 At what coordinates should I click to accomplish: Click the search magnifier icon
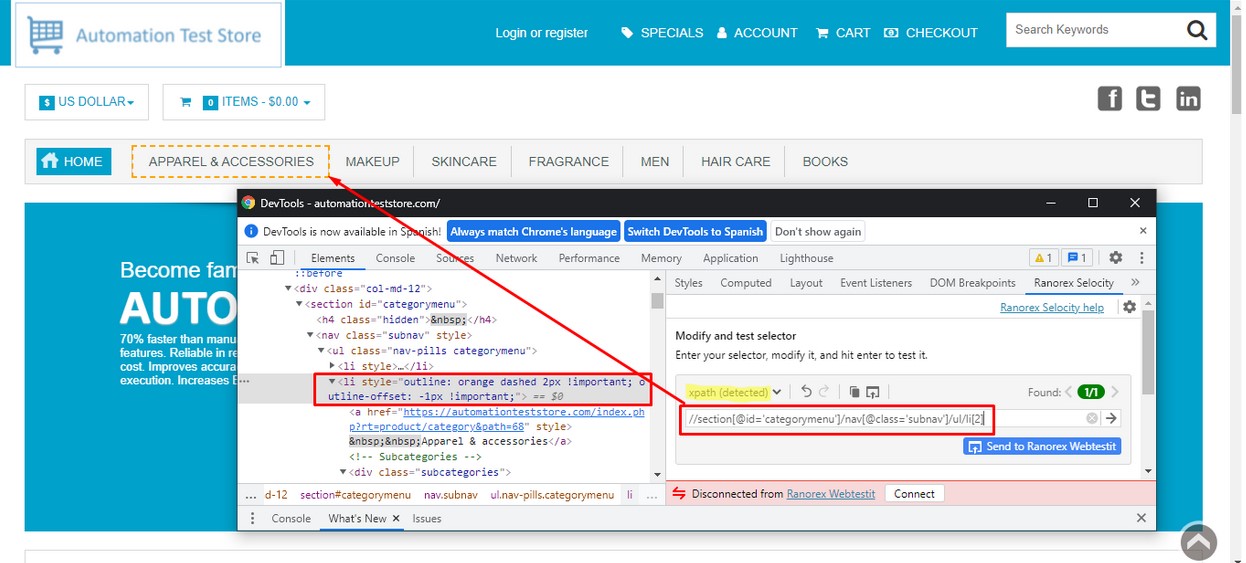tap(1197, 30)
